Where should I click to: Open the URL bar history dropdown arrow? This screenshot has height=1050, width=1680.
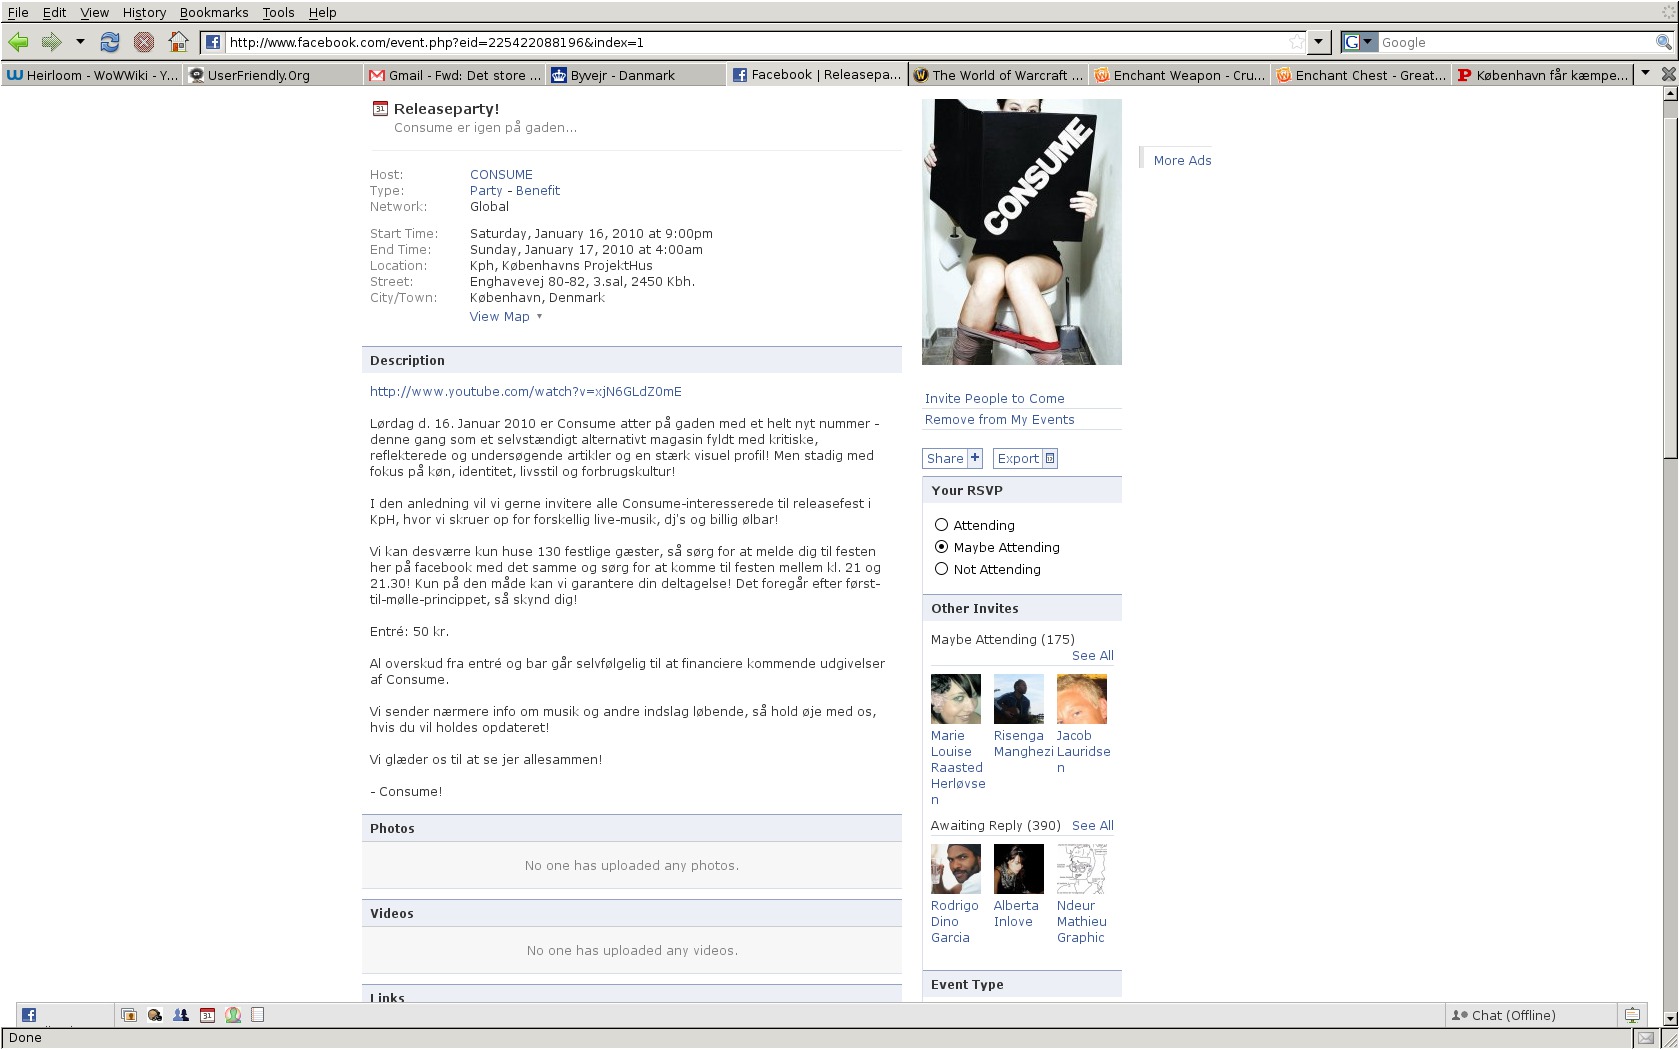coord(1319,42)
